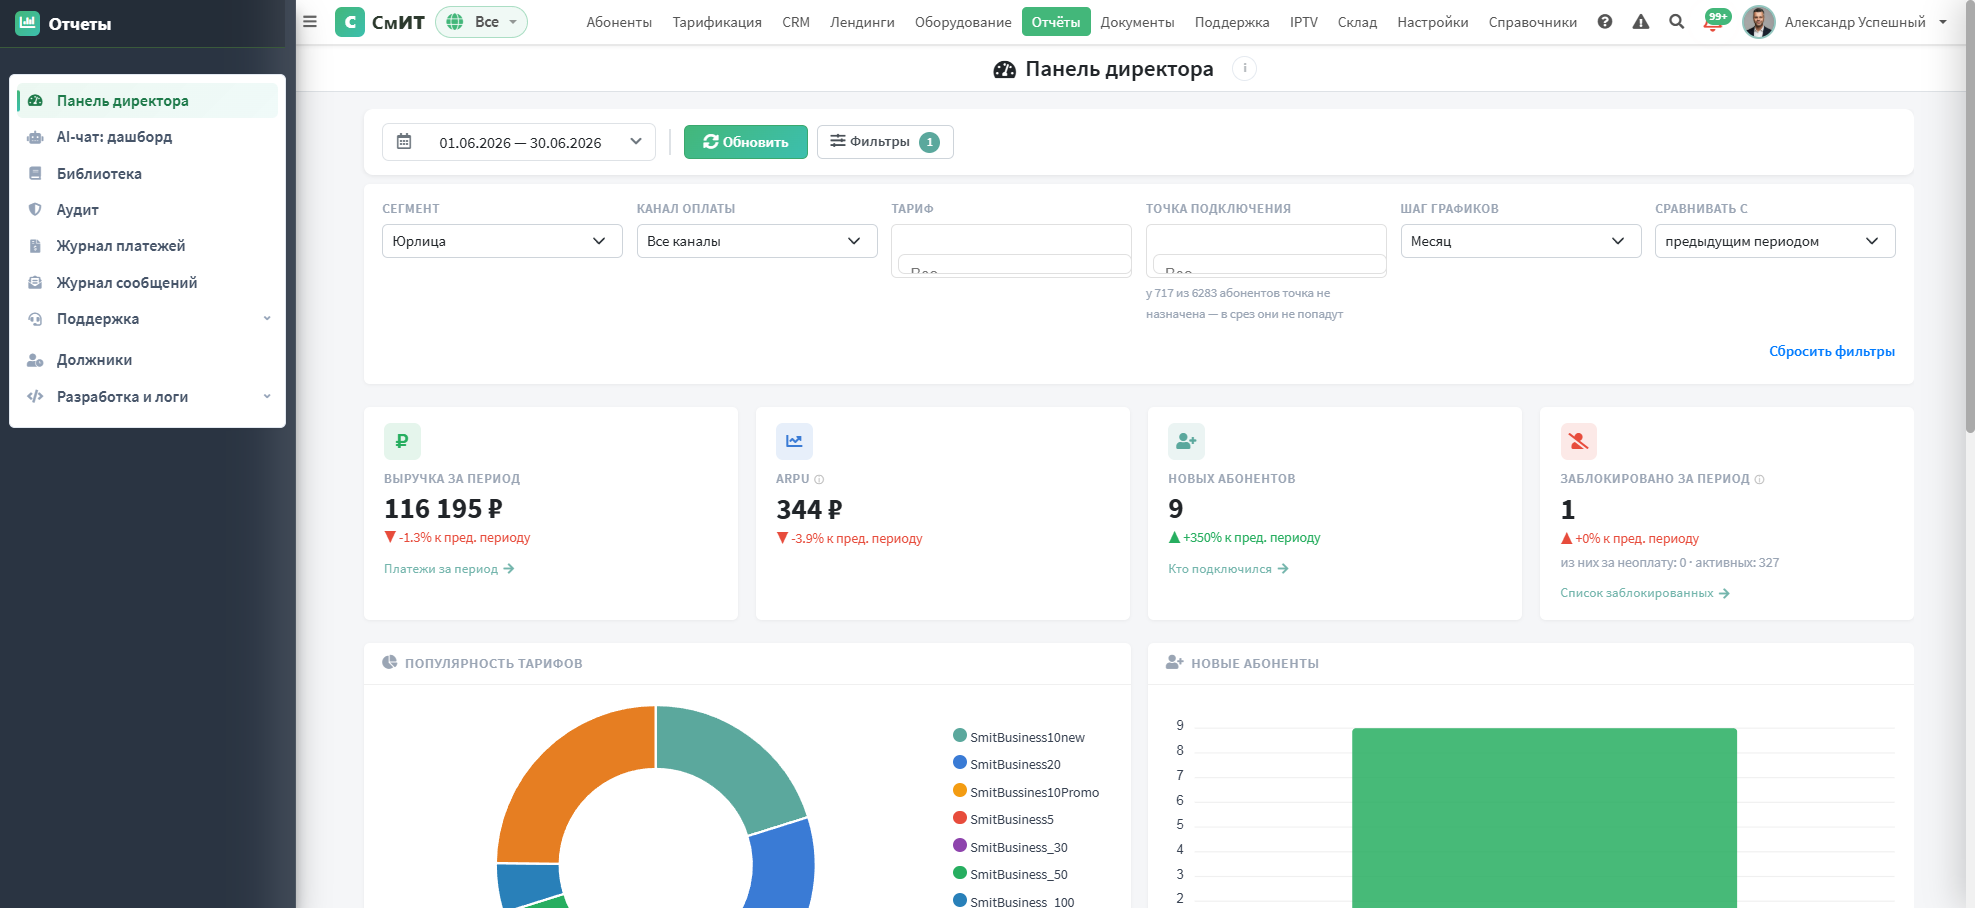Click the hamburger menu icon
Viewport: 1975px width, 908px height.
click(x=310, y=21)
